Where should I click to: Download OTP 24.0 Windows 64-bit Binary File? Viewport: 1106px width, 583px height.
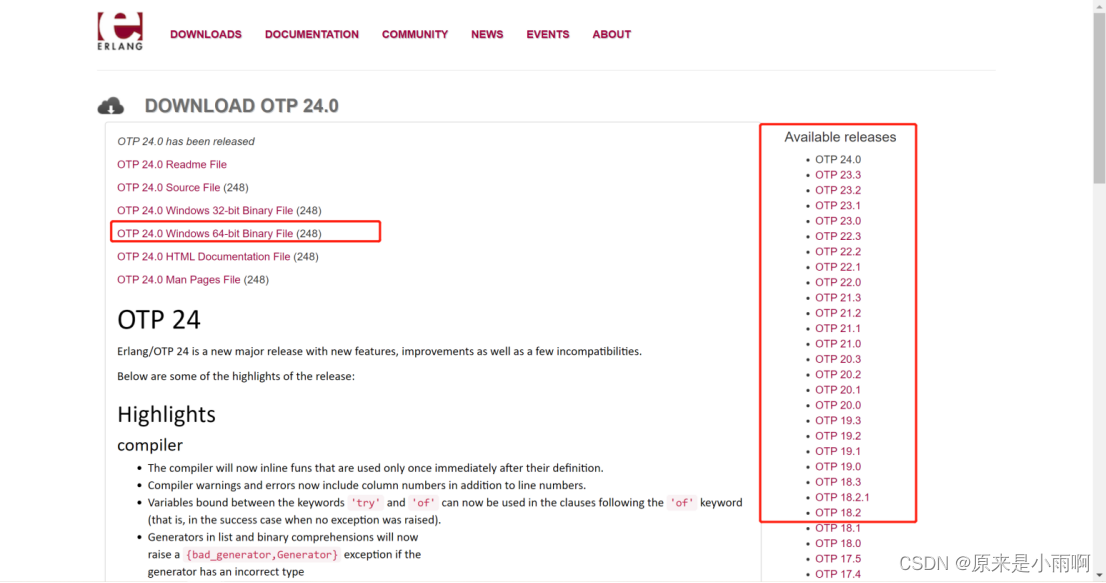[205, 233]
